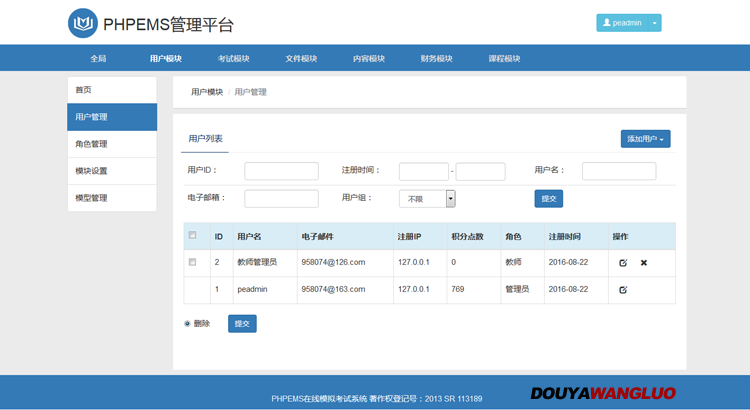Focus the 用户名 input field
The image size is (750, 410).
[x=619, y=171]
